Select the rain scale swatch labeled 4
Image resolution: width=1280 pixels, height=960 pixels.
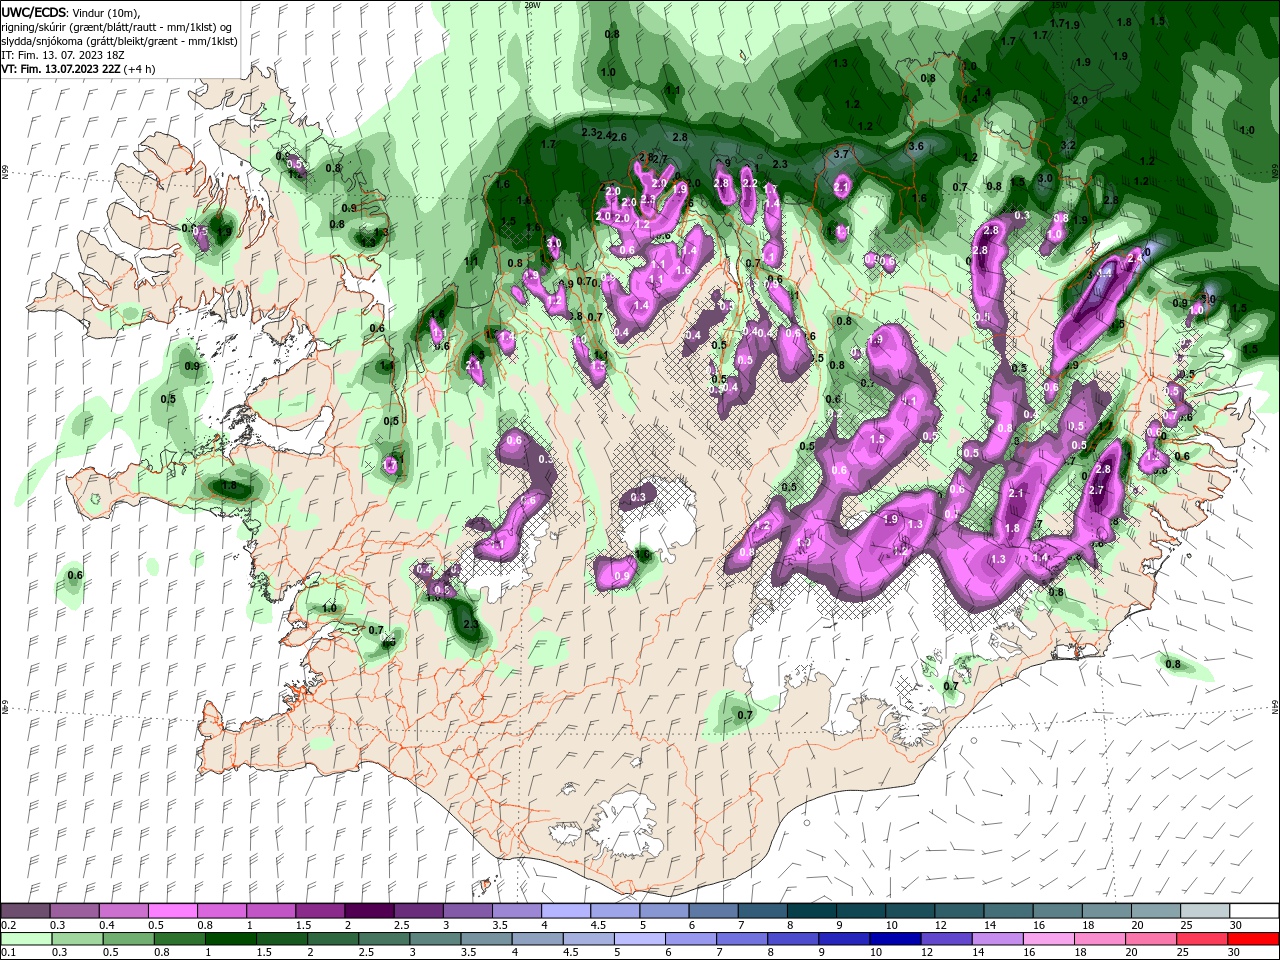537,939
